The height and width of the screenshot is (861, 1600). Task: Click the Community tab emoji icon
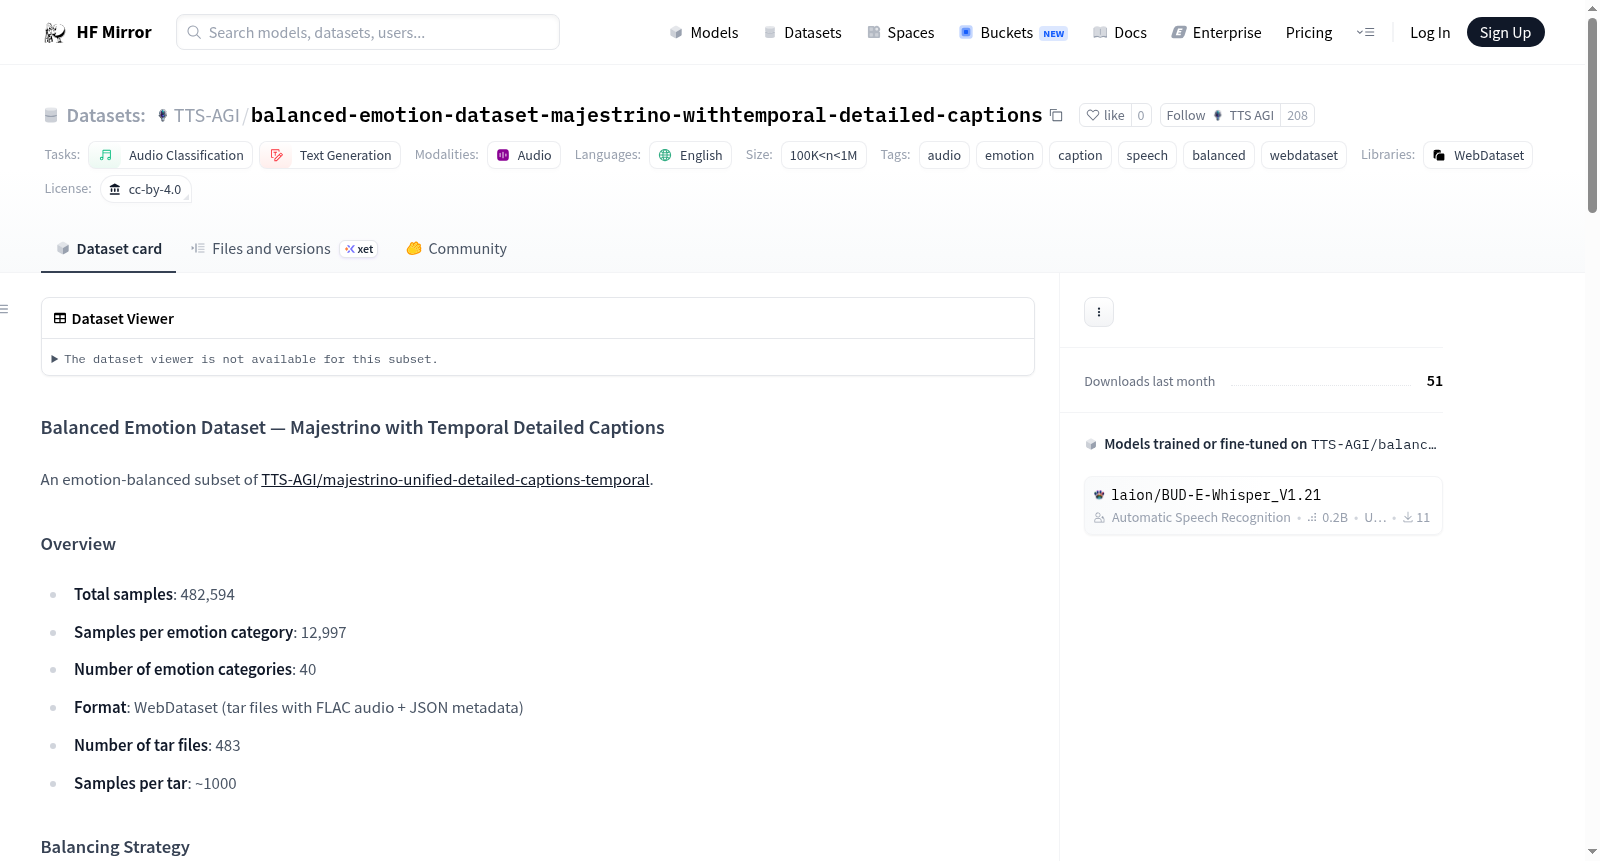pos(414,248)
